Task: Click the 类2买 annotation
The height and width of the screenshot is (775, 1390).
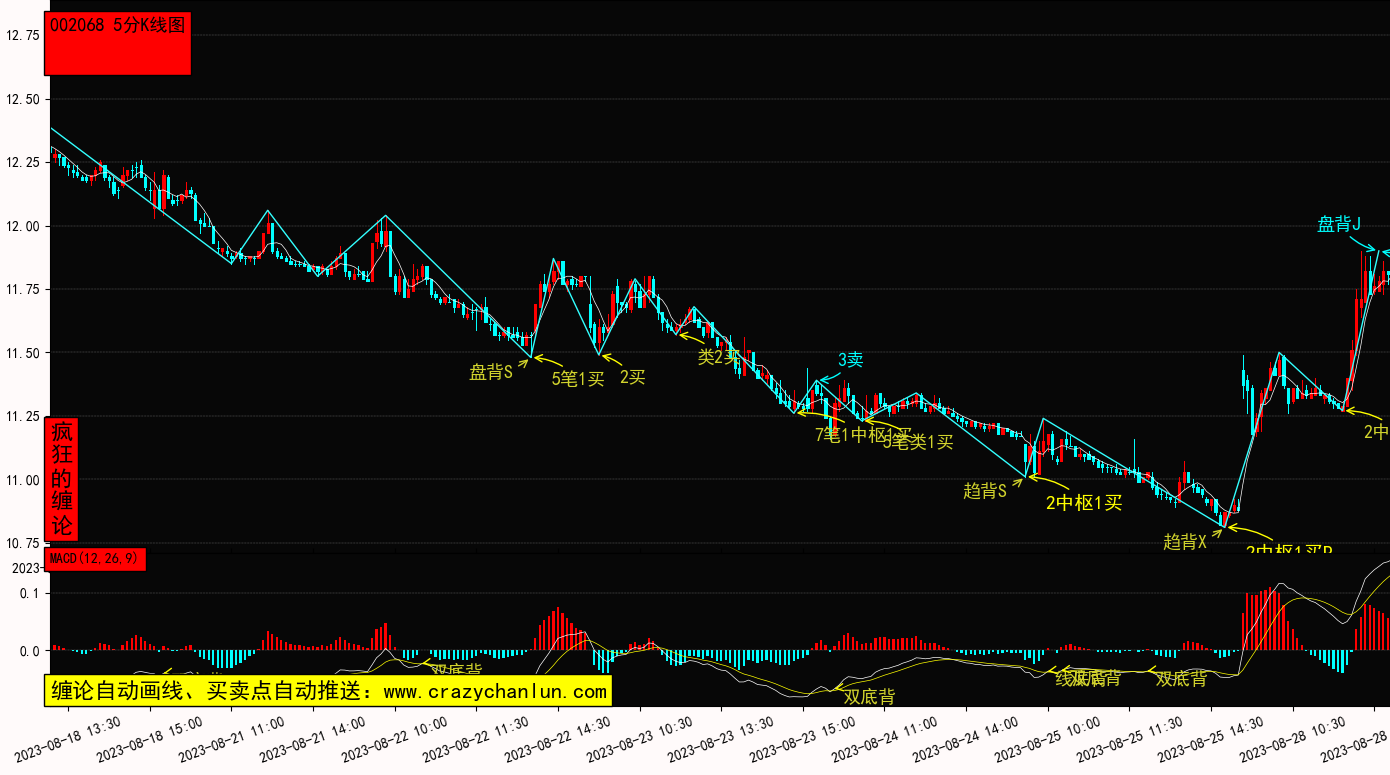Action: click(x=717, y=356)
